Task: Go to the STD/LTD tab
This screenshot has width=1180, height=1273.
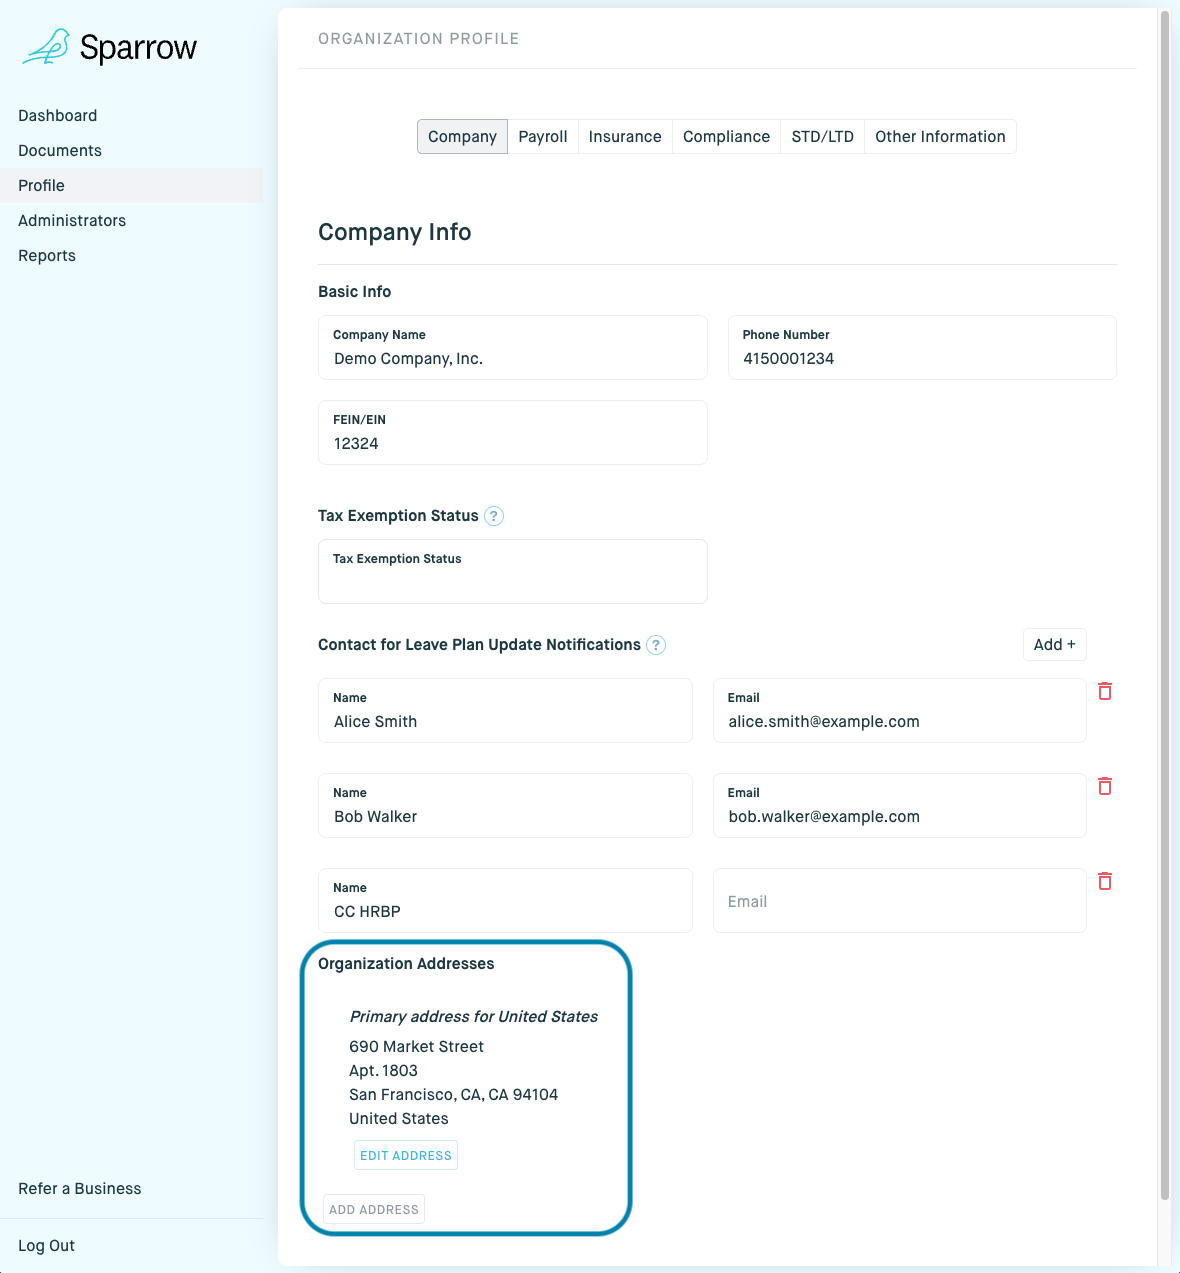Action: coord(822,137)
